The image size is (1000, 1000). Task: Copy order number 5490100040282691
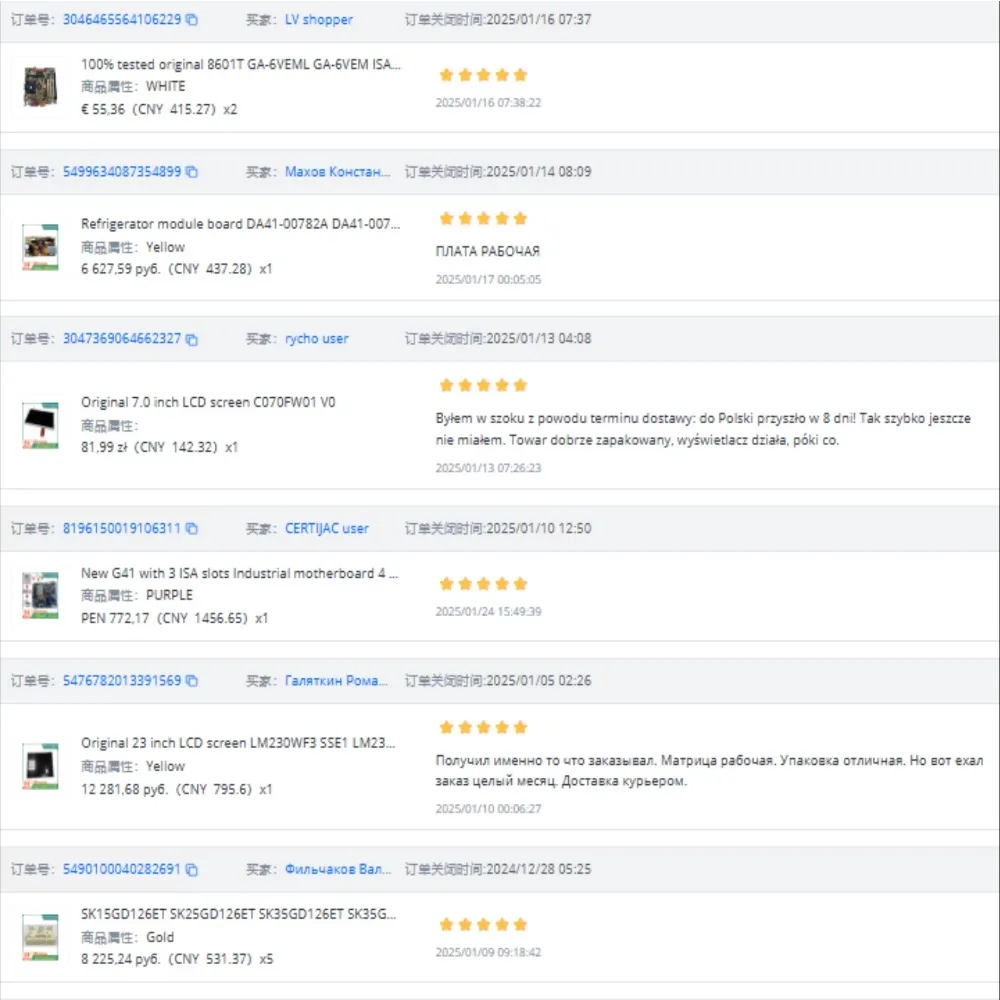(x=191, y=869)
